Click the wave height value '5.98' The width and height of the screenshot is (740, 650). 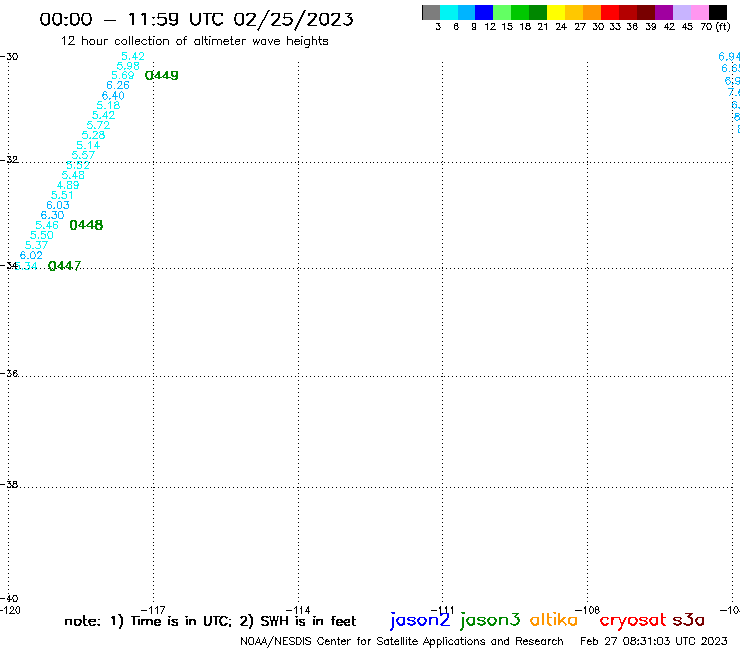(128, 66)
